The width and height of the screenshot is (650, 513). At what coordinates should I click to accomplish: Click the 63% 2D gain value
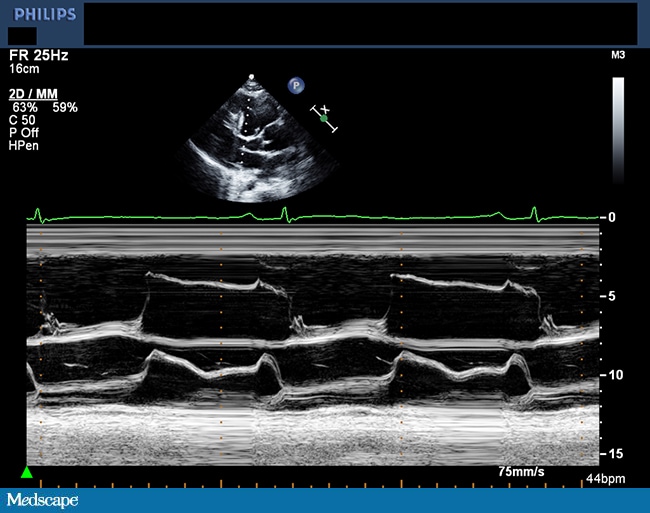(24, 106)
